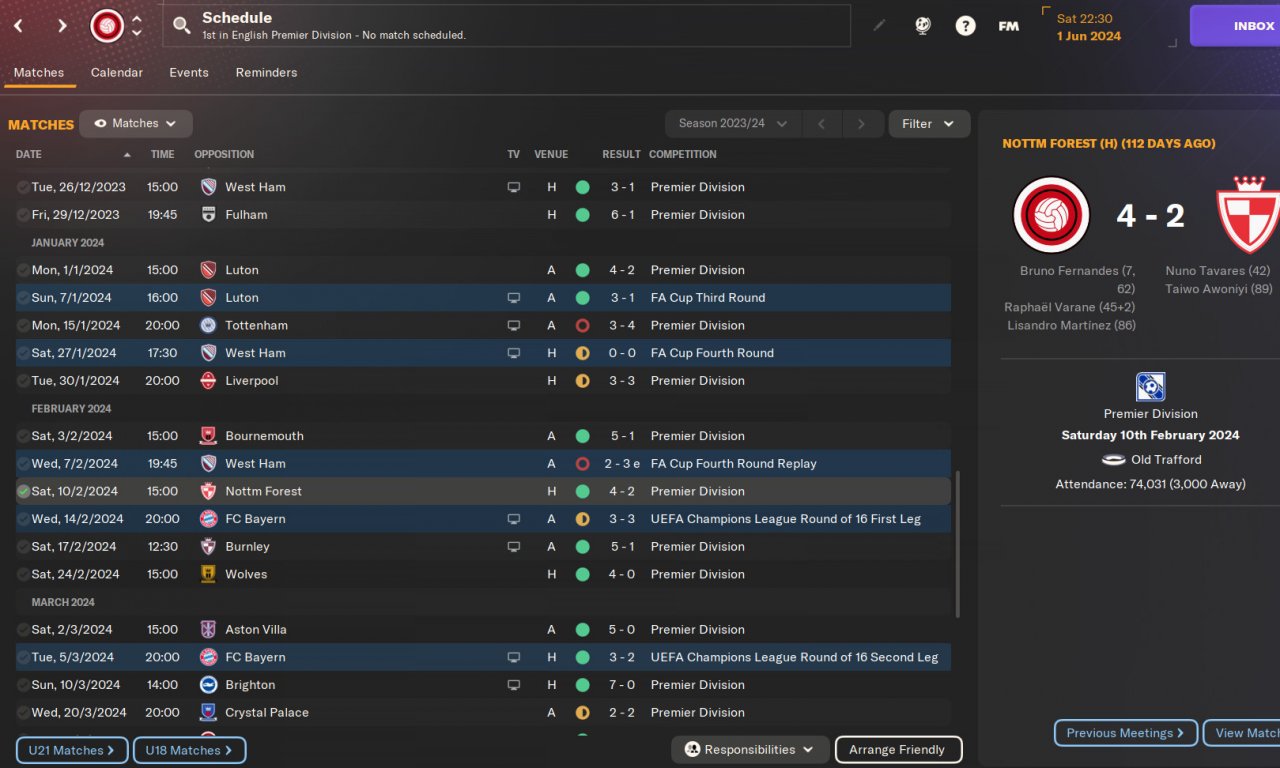This screenshot has height=768, width=1280.
Task: Click the red loss indicator for Tottenham match
Action: 582,325
